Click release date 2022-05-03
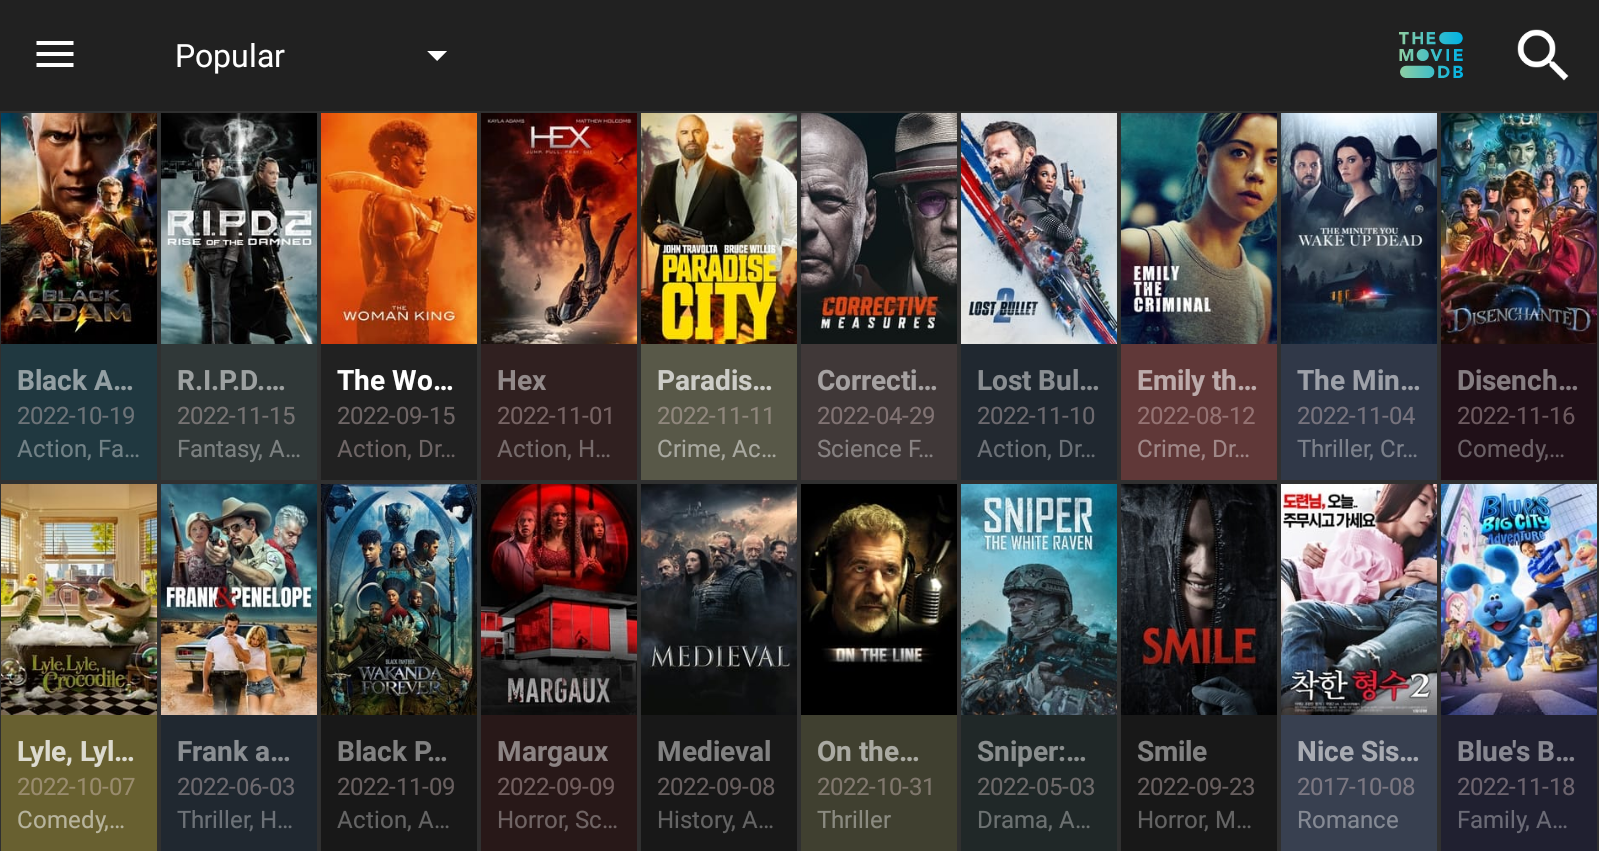The width and height of the screenshot is (1599, 851). point(1036,787)
